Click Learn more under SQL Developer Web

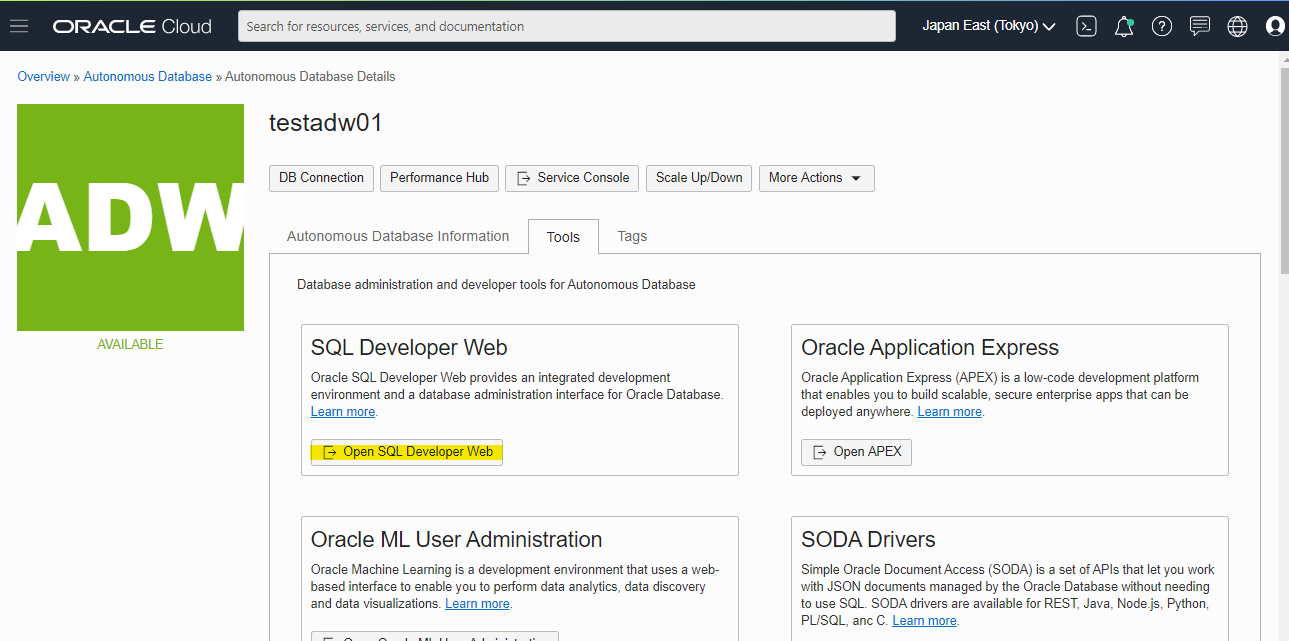(x=342, y=412)
